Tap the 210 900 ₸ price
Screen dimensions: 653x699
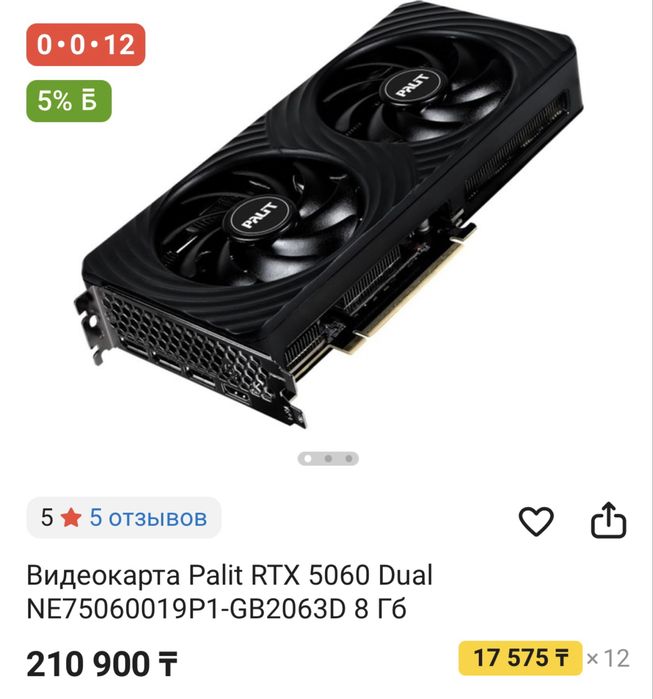coord(102,664)
